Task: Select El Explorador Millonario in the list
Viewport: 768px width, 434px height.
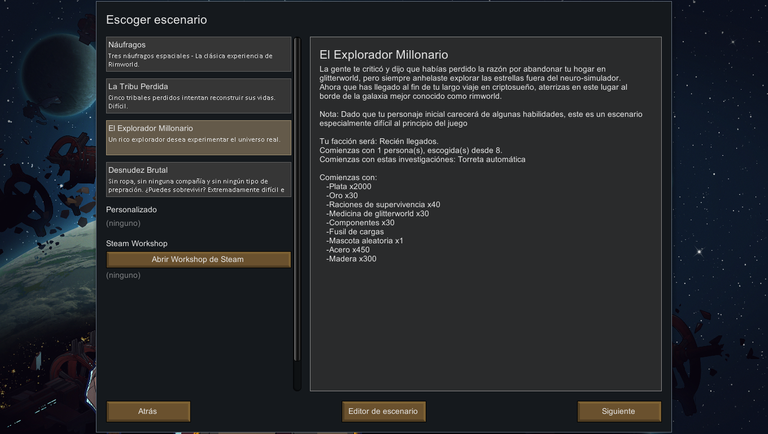Action: click(x=198, y=138)
